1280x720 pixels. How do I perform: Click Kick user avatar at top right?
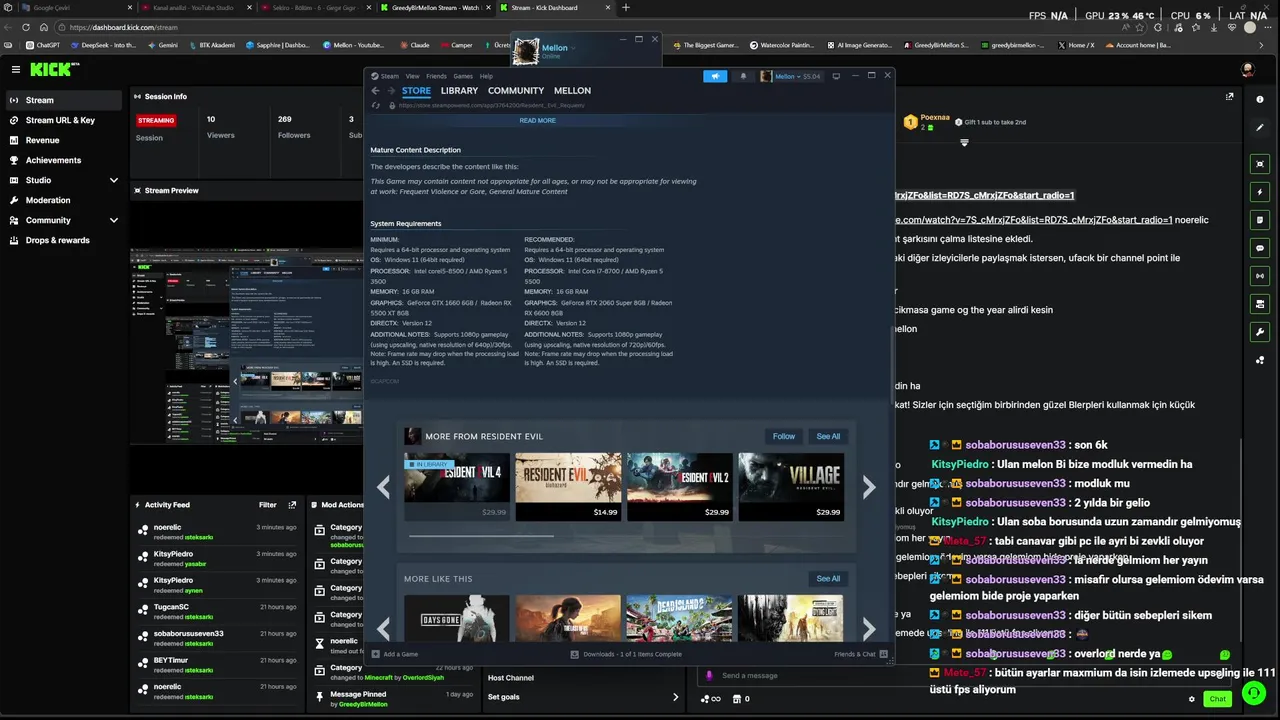tap(1248, 70)
